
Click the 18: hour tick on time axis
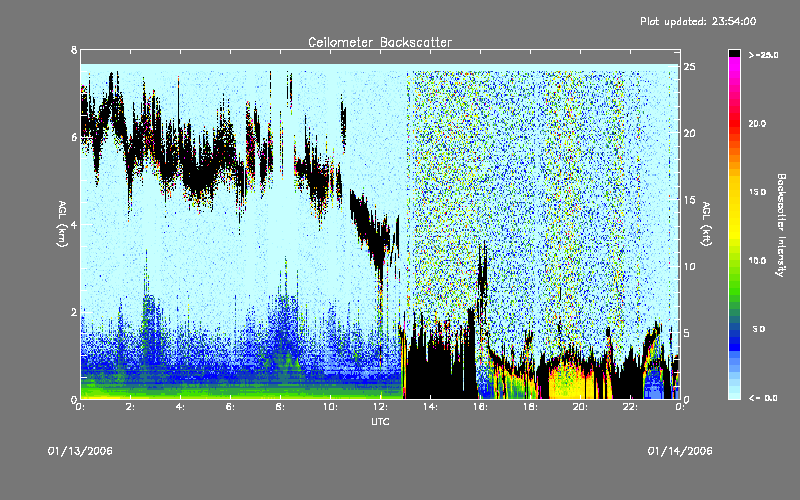tap(530, 407)
